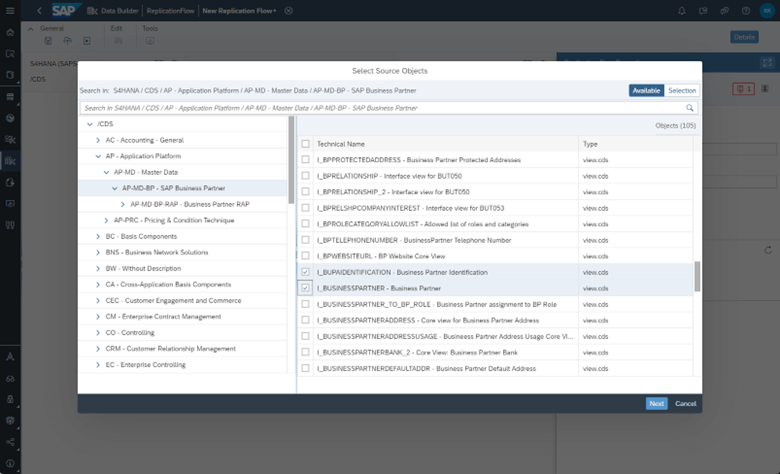Close the New Replication Flow tab

[x=289, y=10]
